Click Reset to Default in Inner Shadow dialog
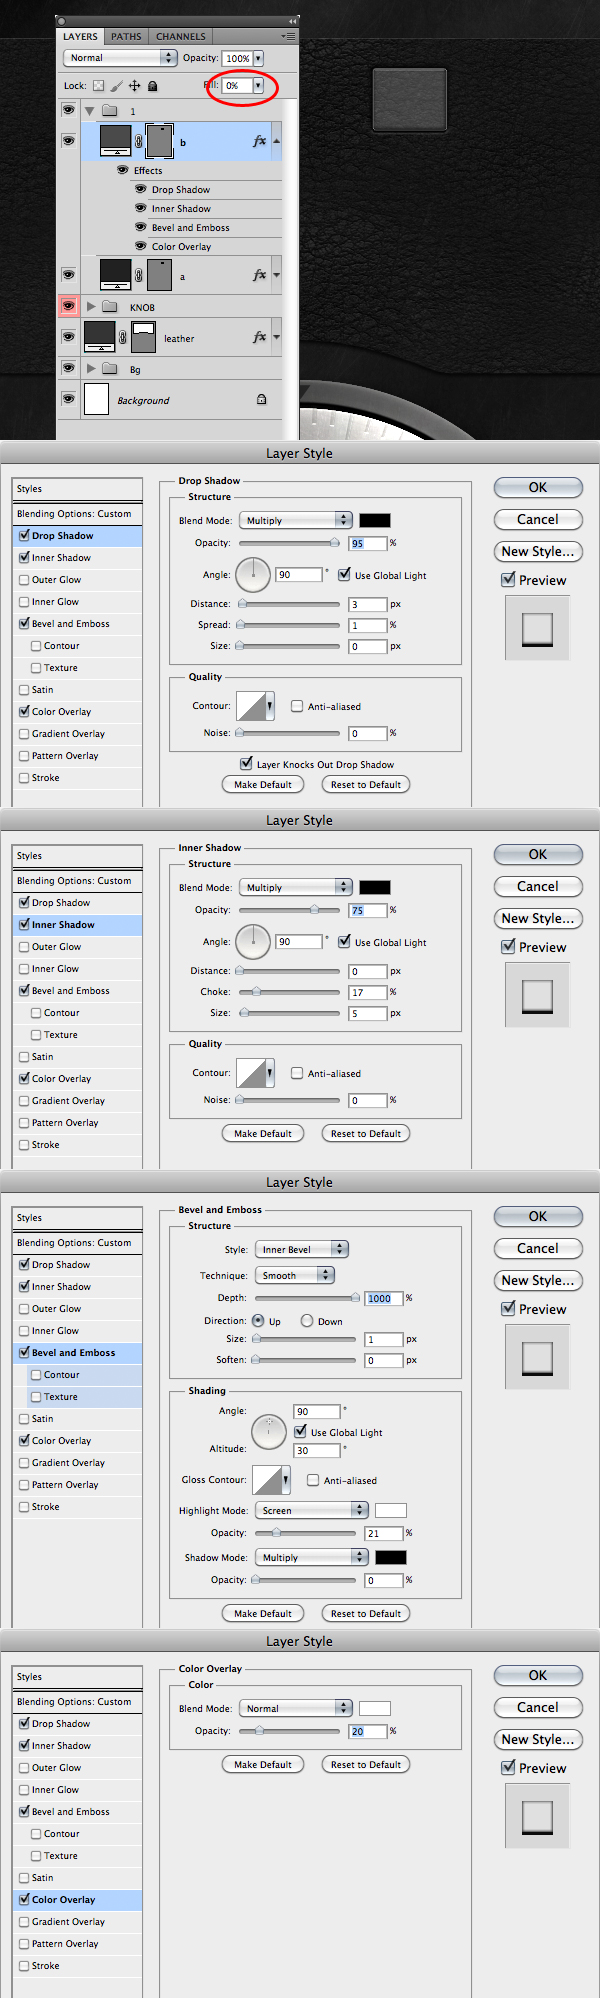Screen dimensions: 600x1998 [x=366, y=1134]
